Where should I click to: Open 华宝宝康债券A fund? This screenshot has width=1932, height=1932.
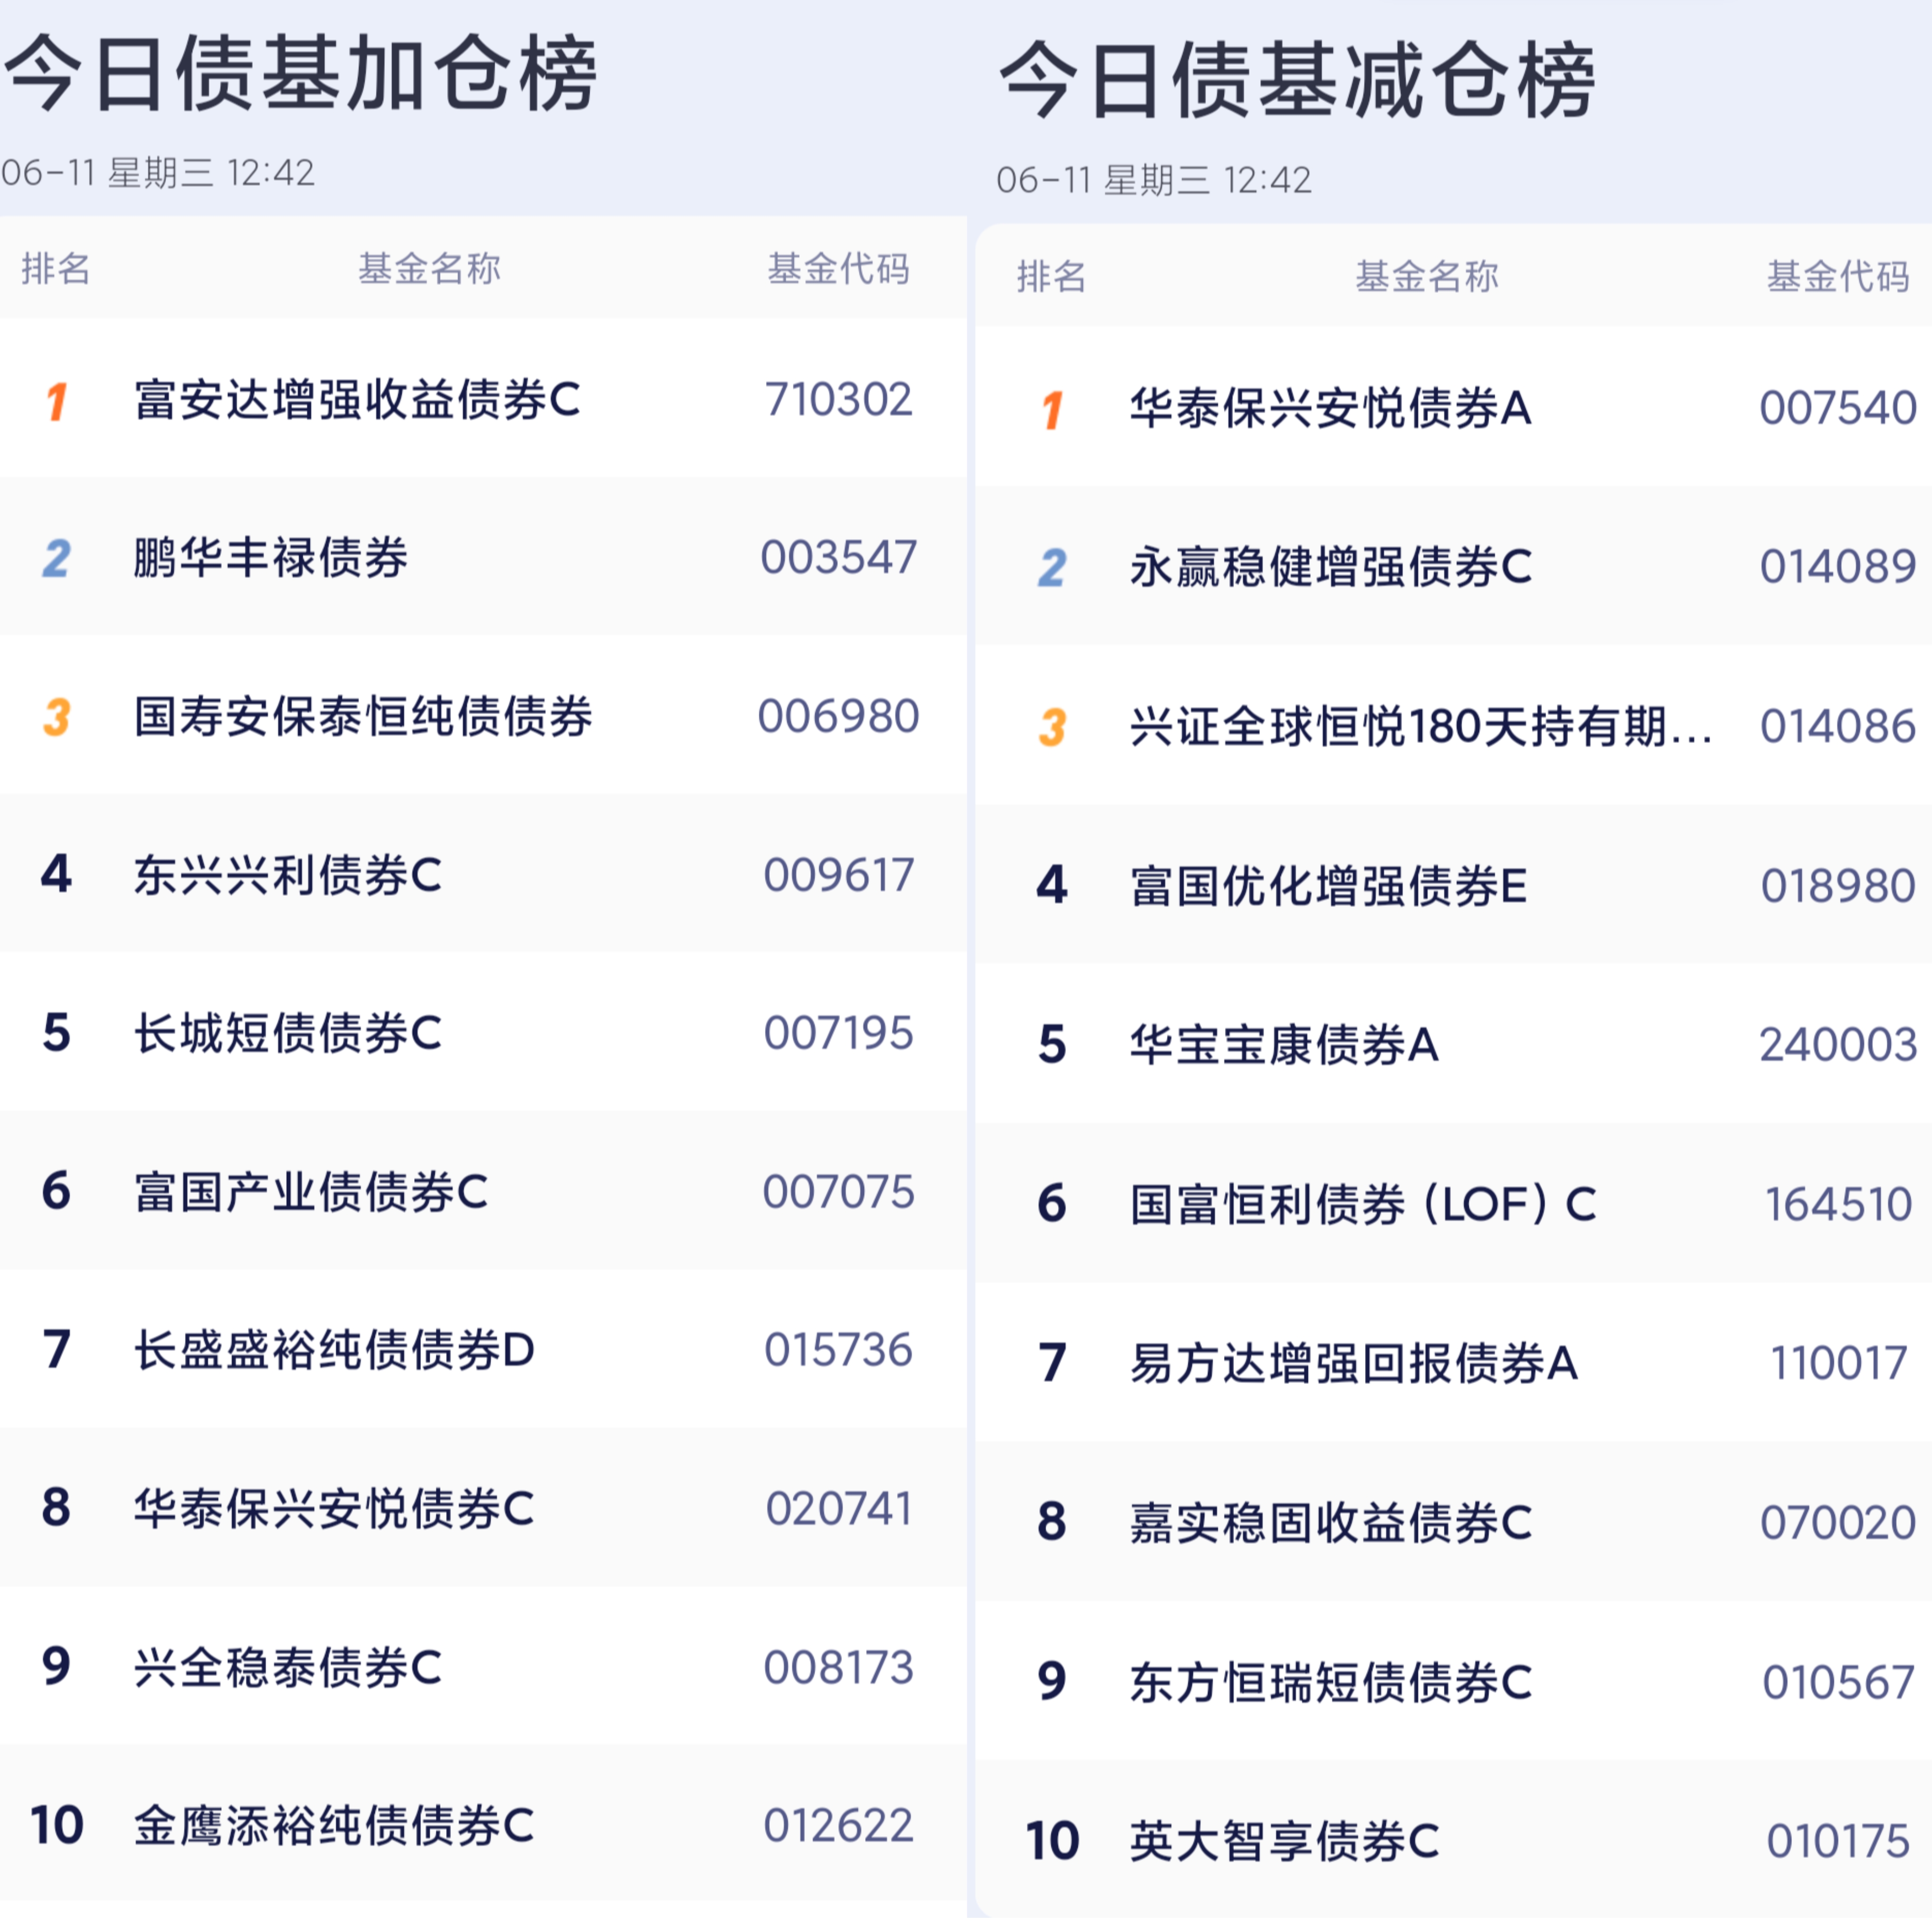pyautogui.click(x=1285, y=1044)
